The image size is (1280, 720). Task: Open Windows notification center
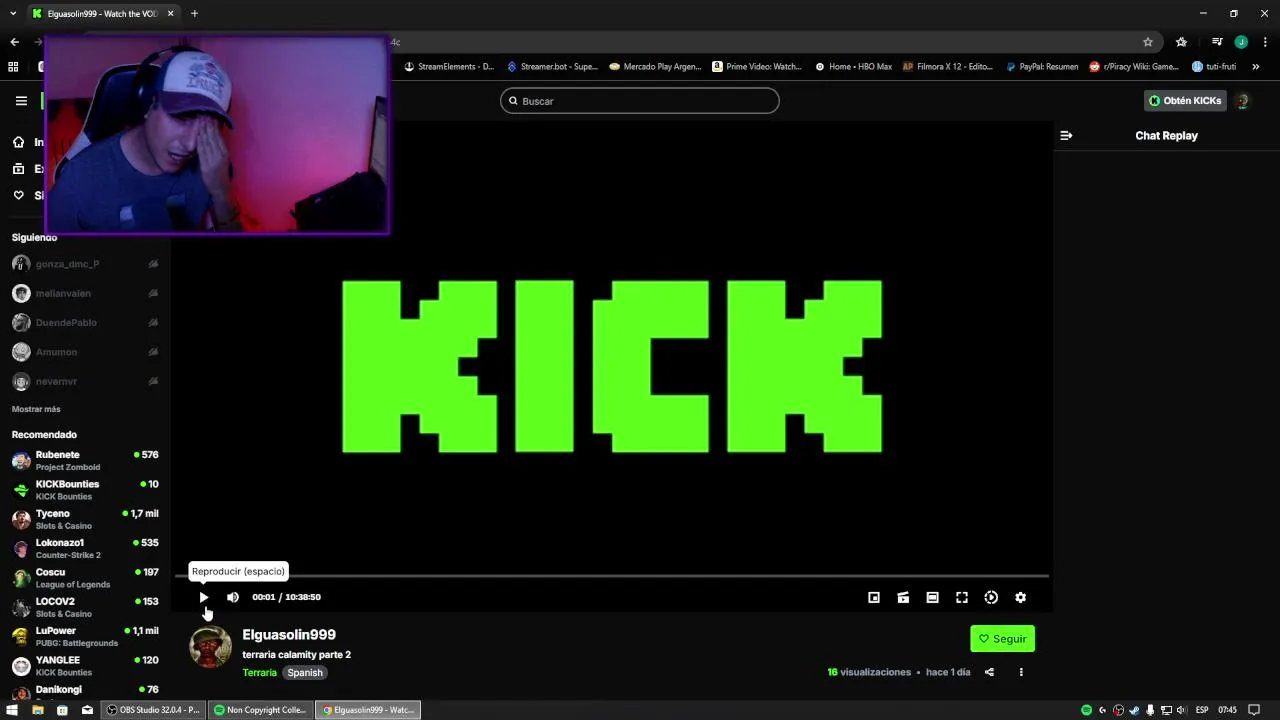(x=1254, y=710)
